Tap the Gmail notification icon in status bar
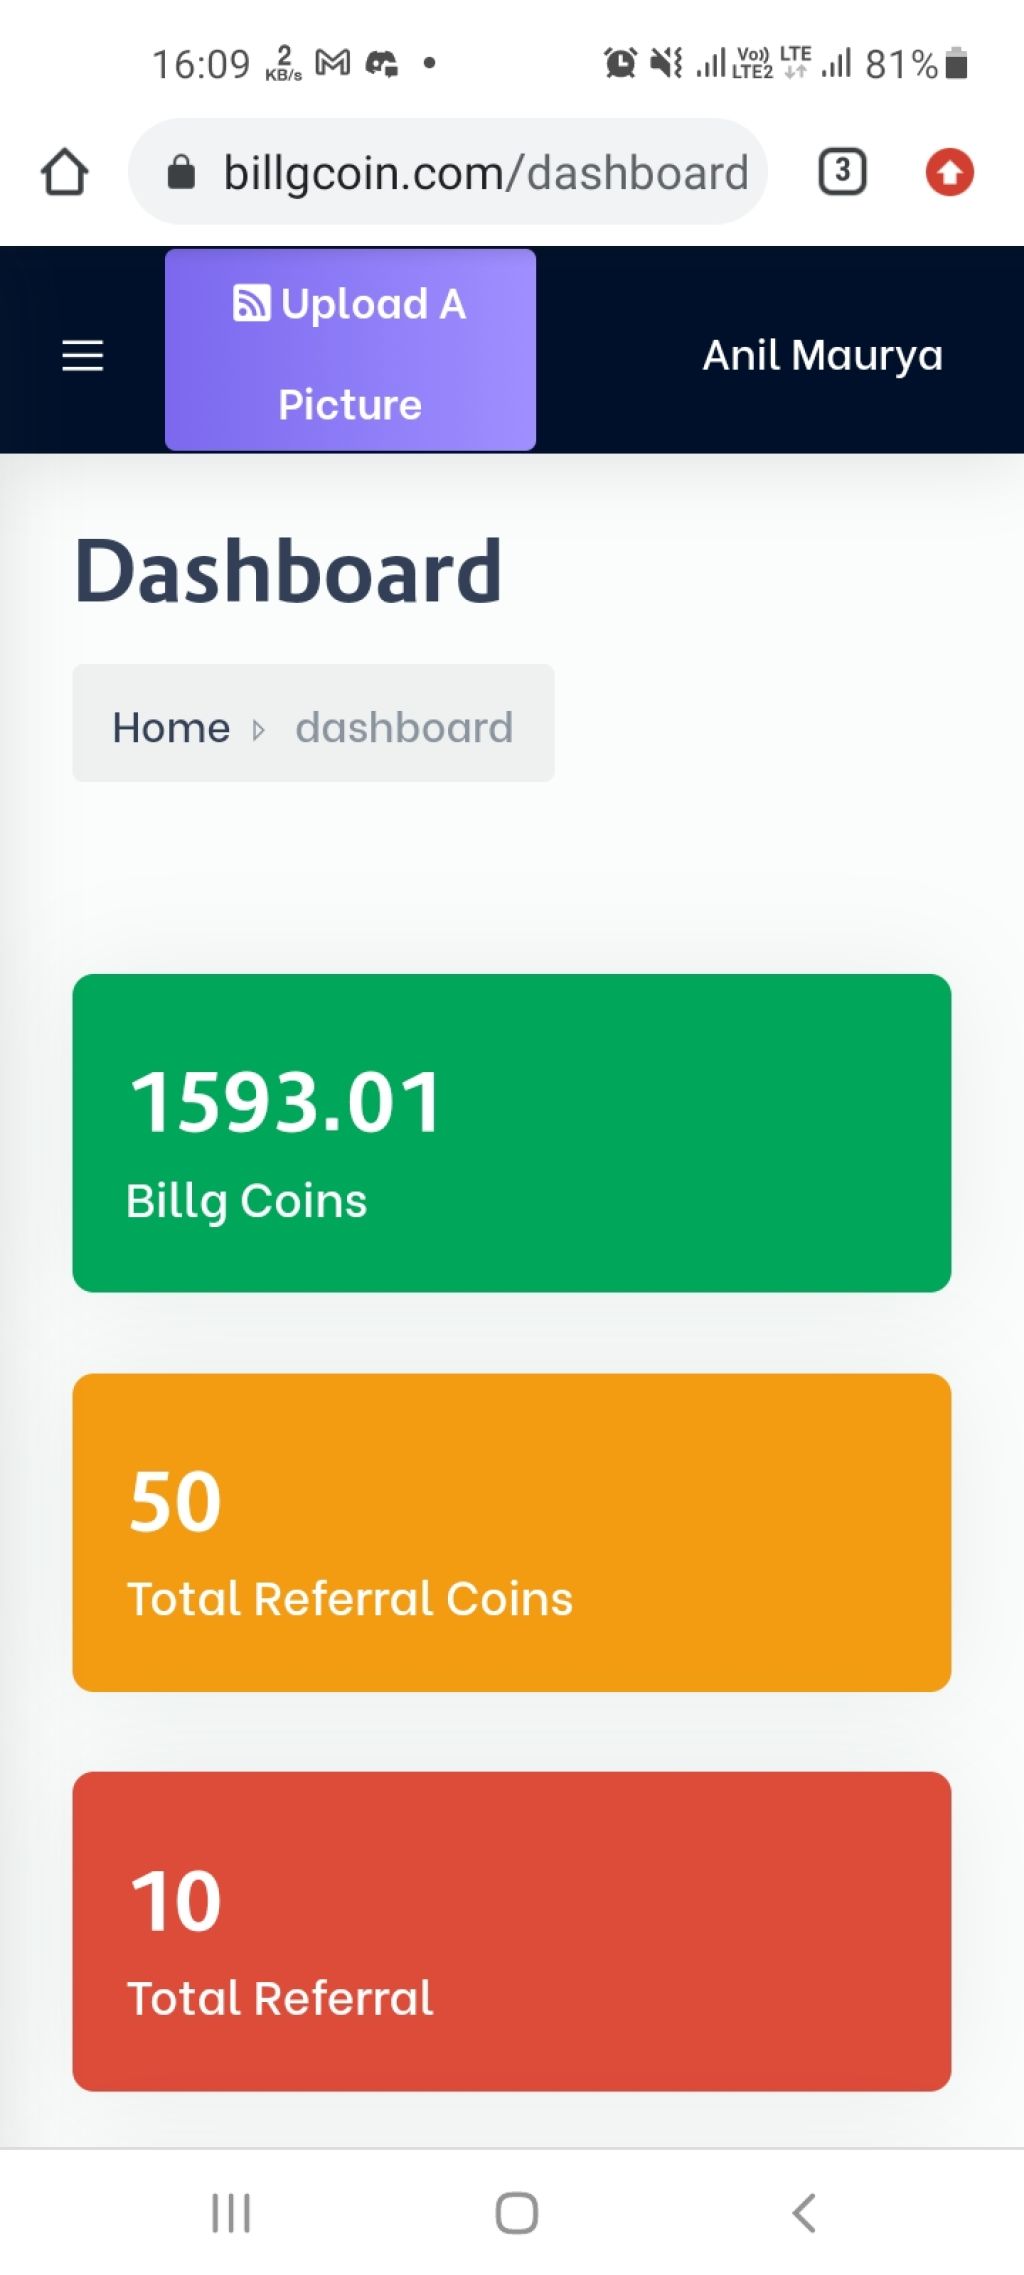This screenshot has width=1024, height=2275. tap(333, 63)
